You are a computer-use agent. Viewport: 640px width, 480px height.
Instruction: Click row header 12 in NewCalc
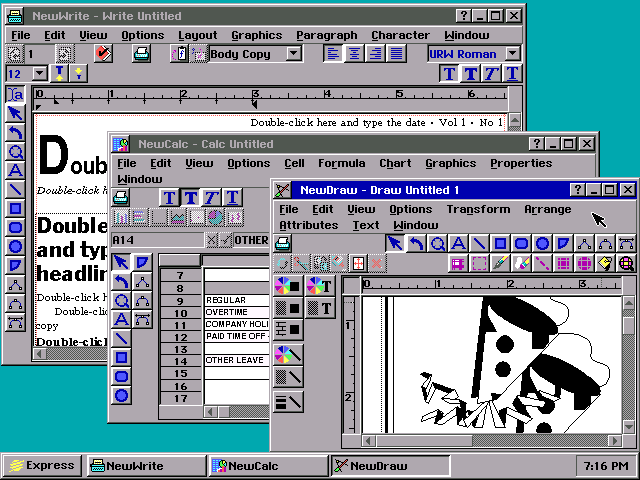click(180, 338)
